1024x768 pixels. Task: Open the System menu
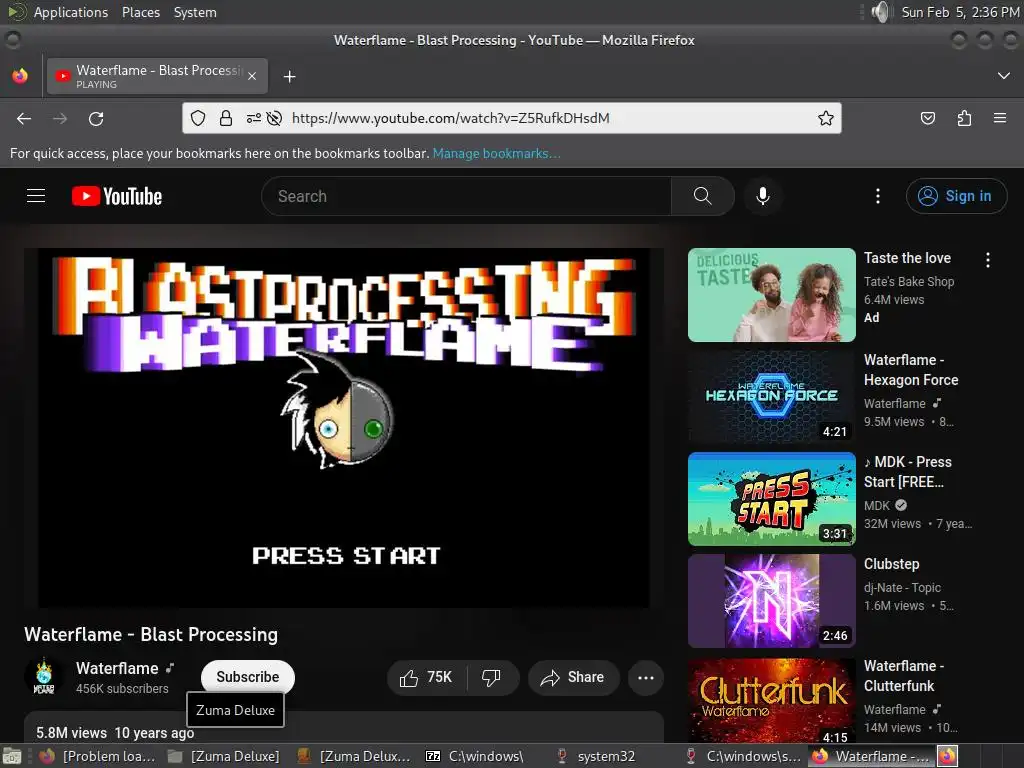[x=195, y=12]
